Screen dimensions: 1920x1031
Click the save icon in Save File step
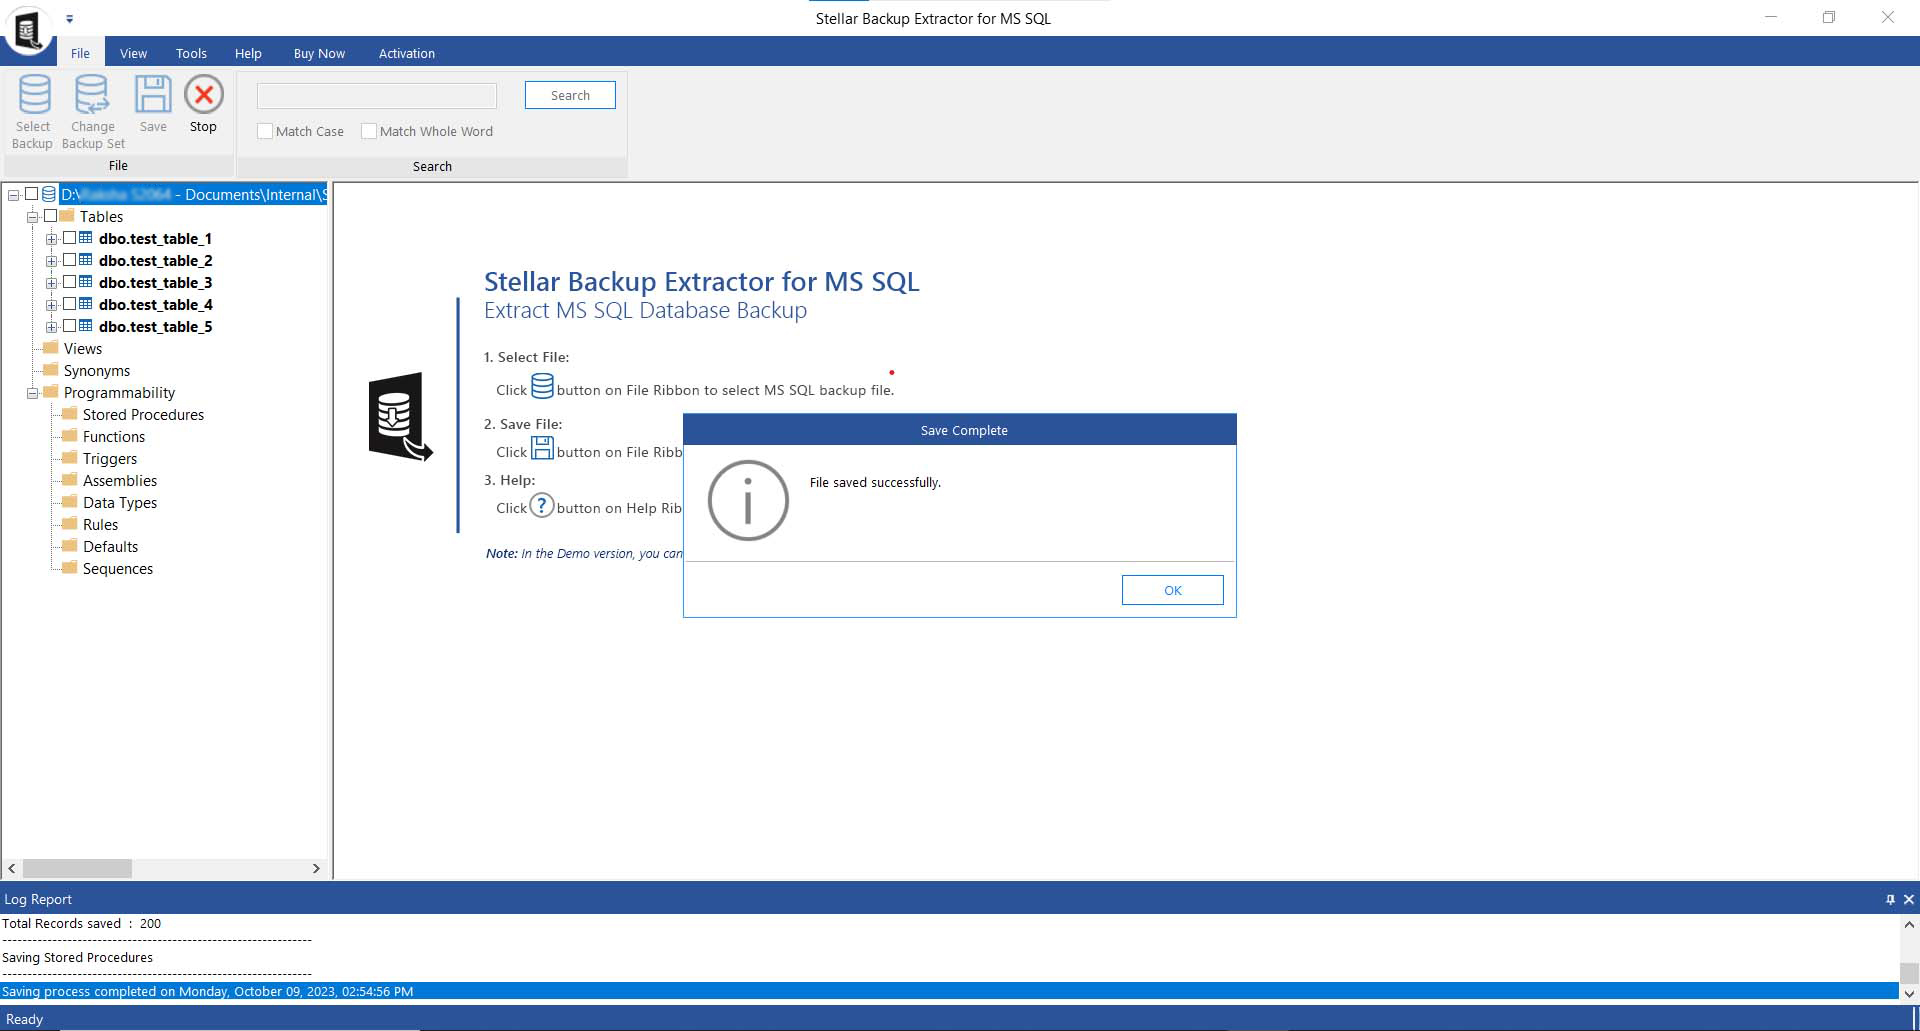(542, 447)
